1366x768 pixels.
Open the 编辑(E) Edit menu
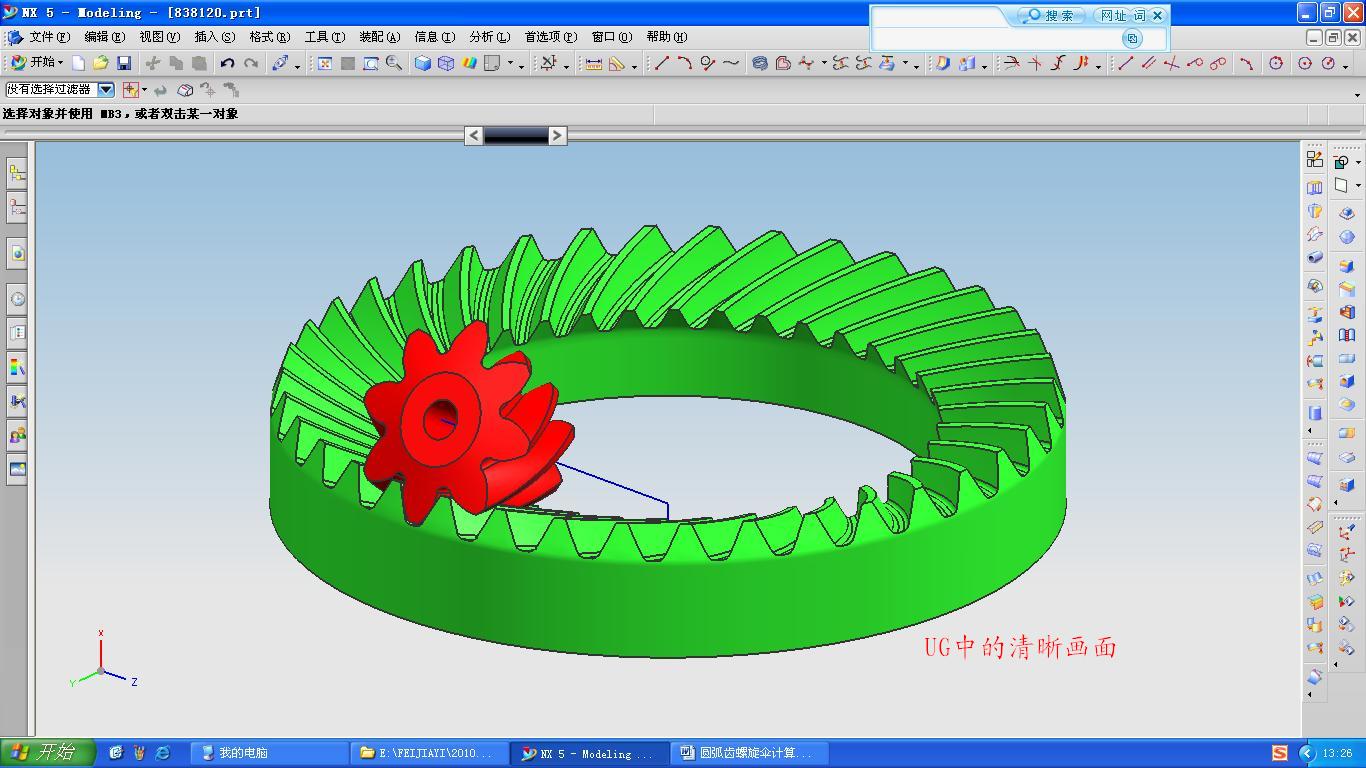pyautogui.click(x=104, y=37)
